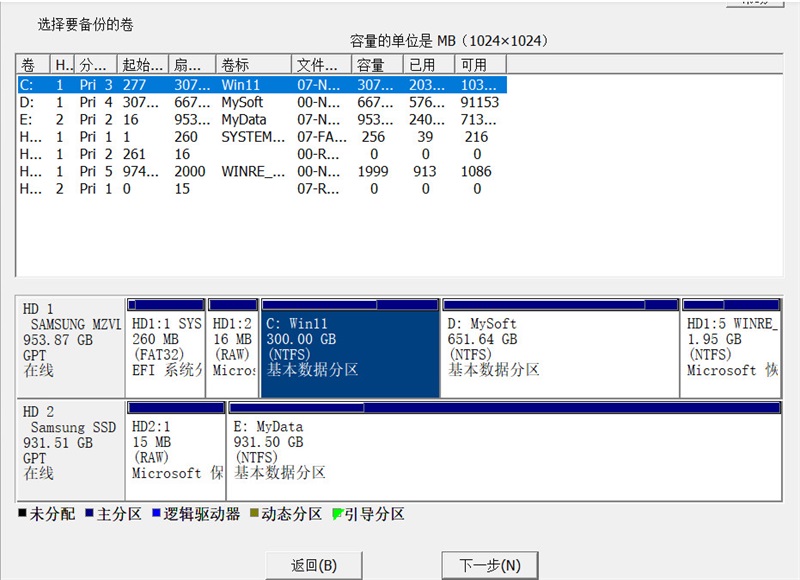Sort by the 卷 column header
The height and width of the screenshot is (580, 800).
tap(33, 65)
